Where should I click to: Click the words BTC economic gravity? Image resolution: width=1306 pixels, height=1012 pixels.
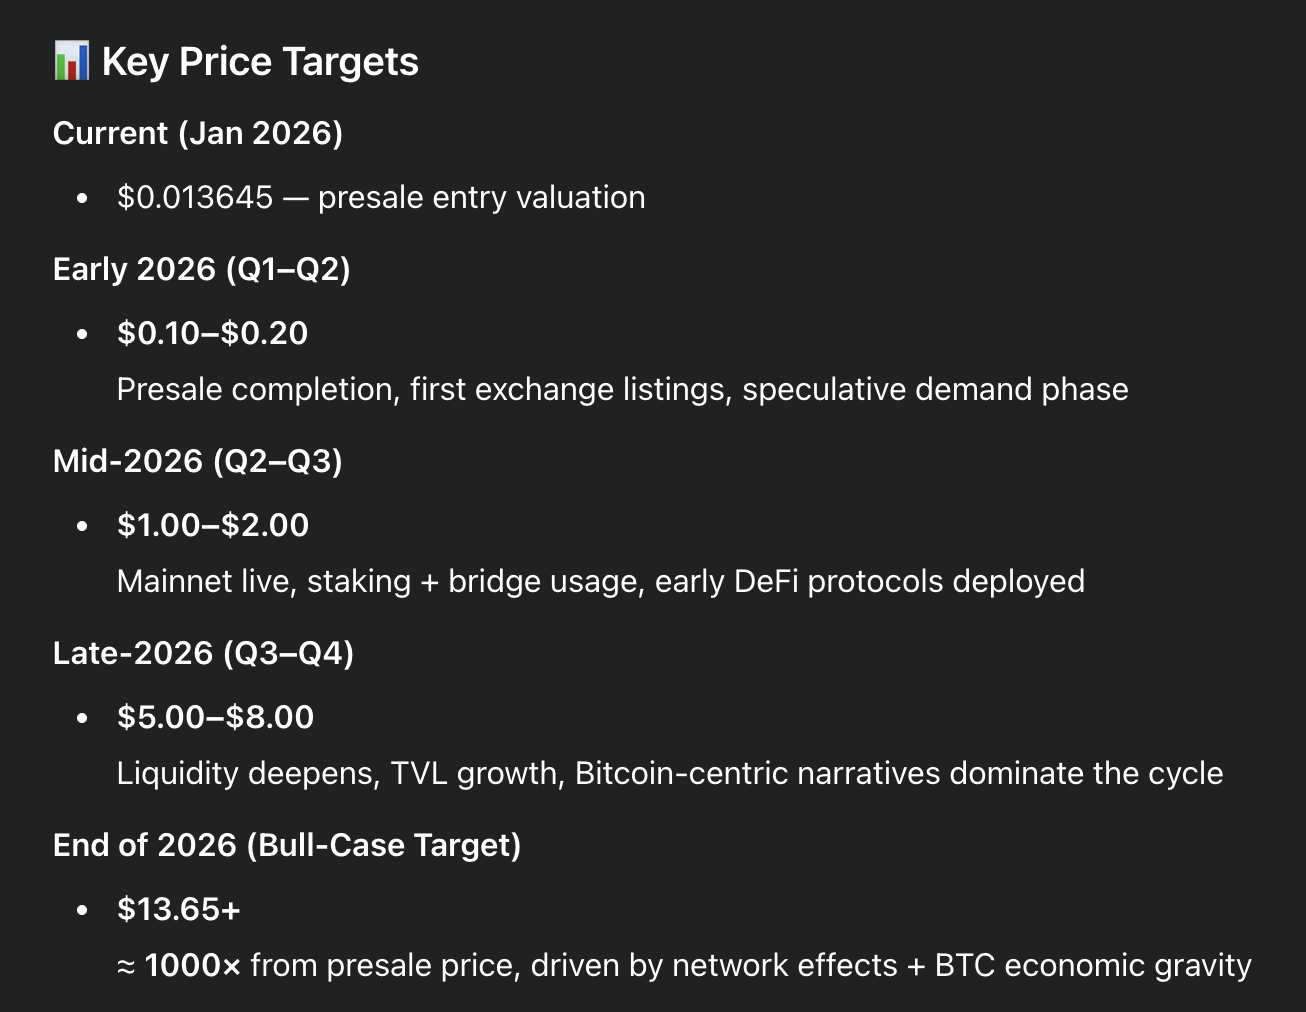tap(1092, 965)
